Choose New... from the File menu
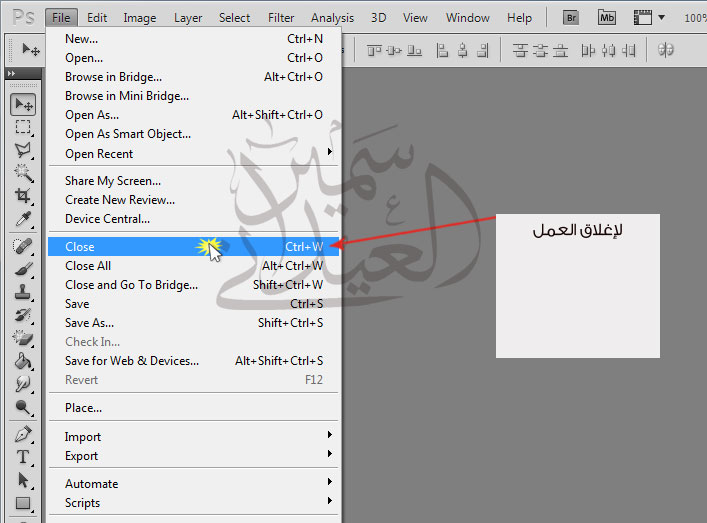The image size is (707, 523). click(193, 39)
